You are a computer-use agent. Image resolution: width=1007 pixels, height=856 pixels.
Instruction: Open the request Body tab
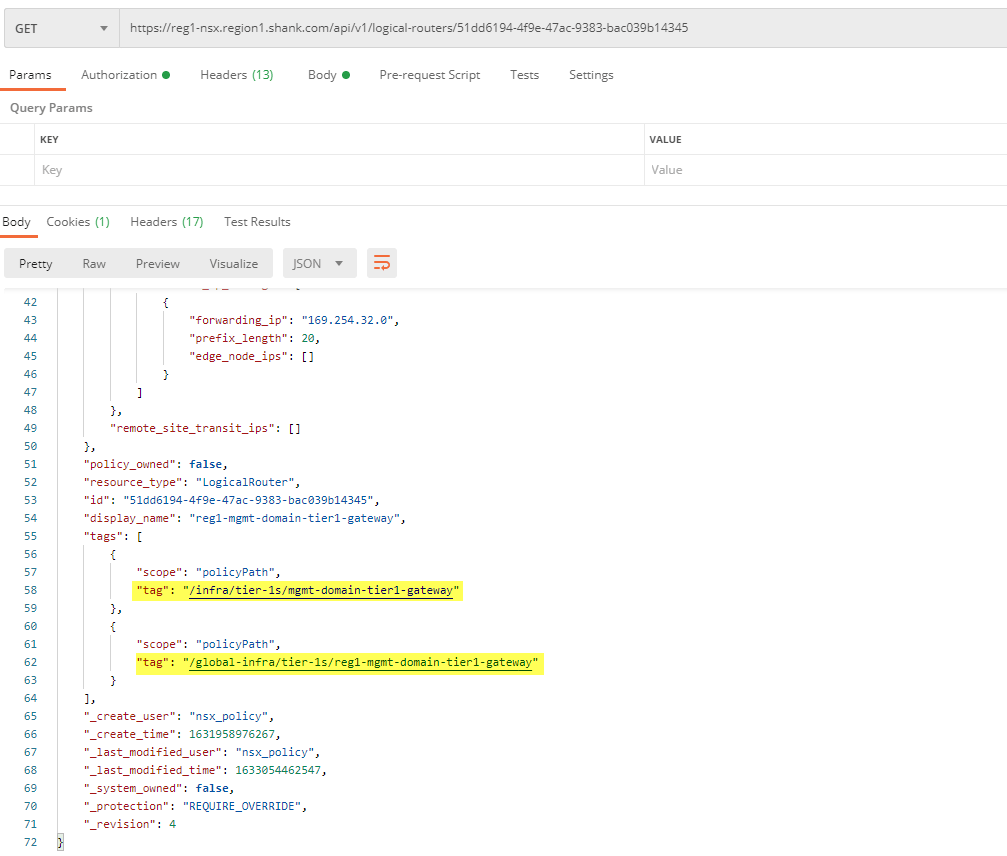click(x=328, y=75)
